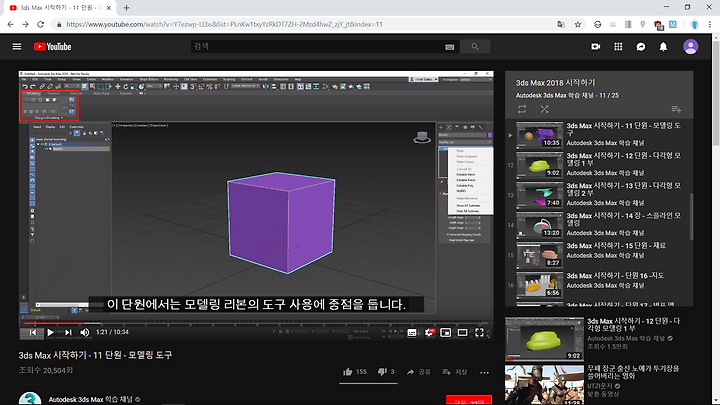Viewport: 720px width, 405px height.
Task: Toggle playlist shuffle
Action: [x=544, y=109]
